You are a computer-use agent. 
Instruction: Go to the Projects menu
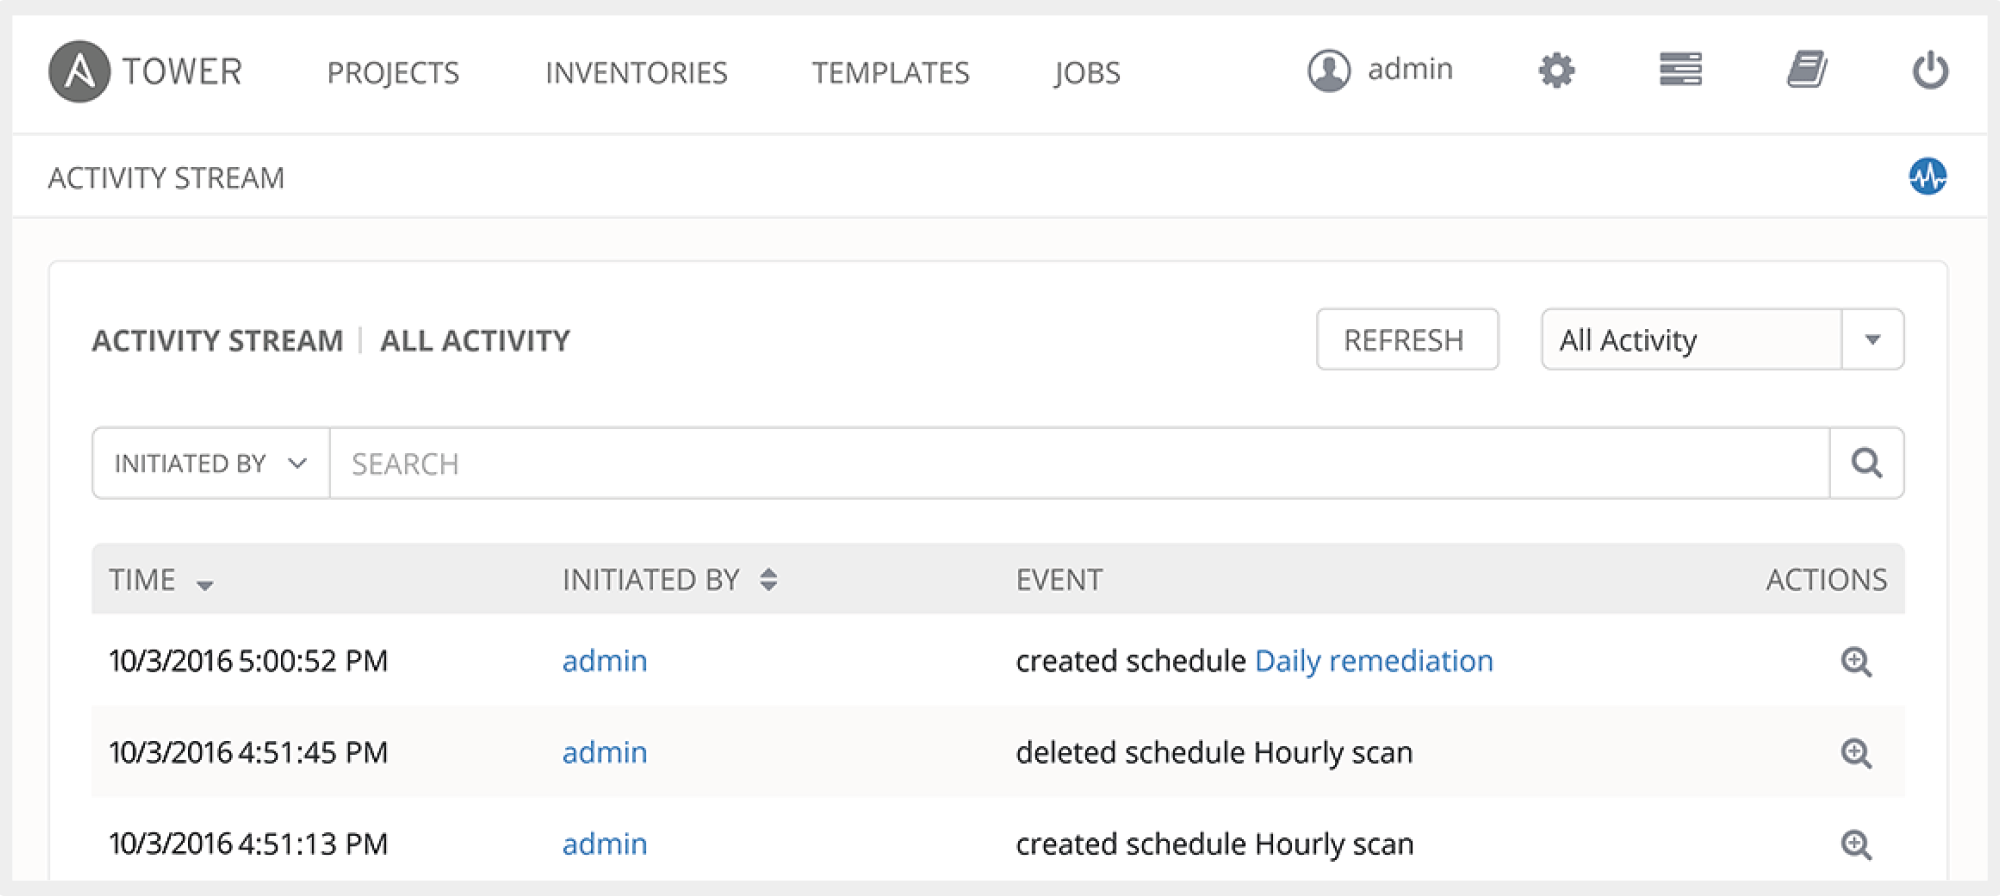[x=393, y=73]
